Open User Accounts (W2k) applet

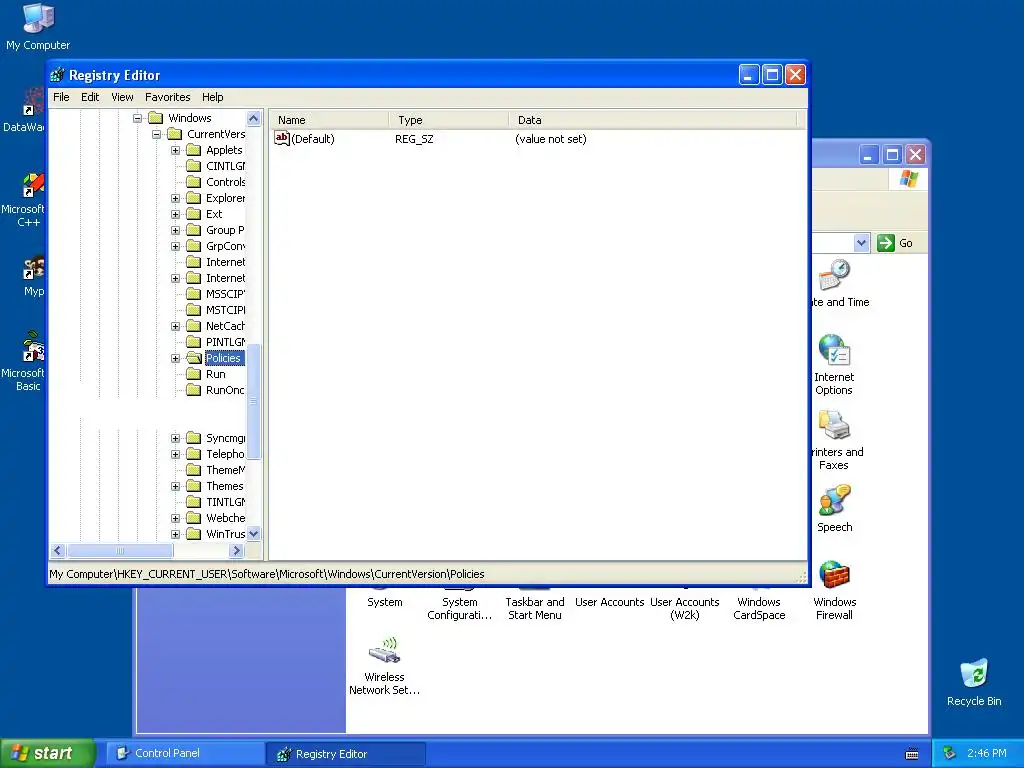pyautogui.click(x=684, y=605)
